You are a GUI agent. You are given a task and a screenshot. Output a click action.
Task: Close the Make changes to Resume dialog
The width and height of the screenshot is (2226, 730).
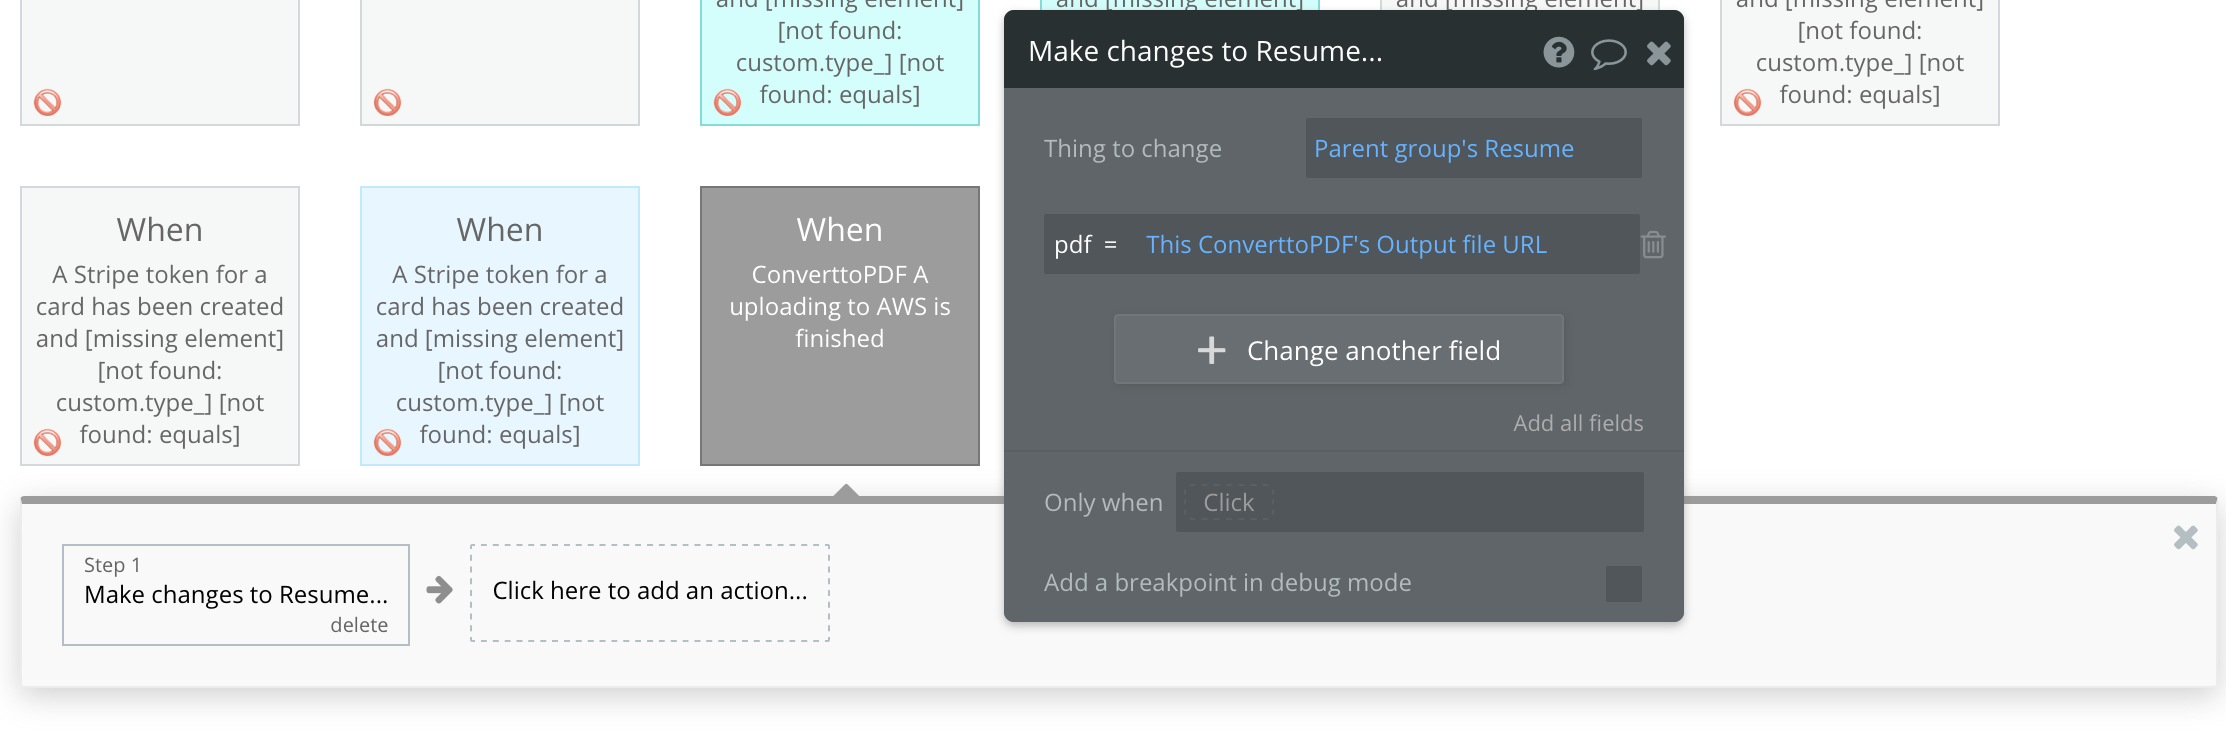[x=1658, y=53]
